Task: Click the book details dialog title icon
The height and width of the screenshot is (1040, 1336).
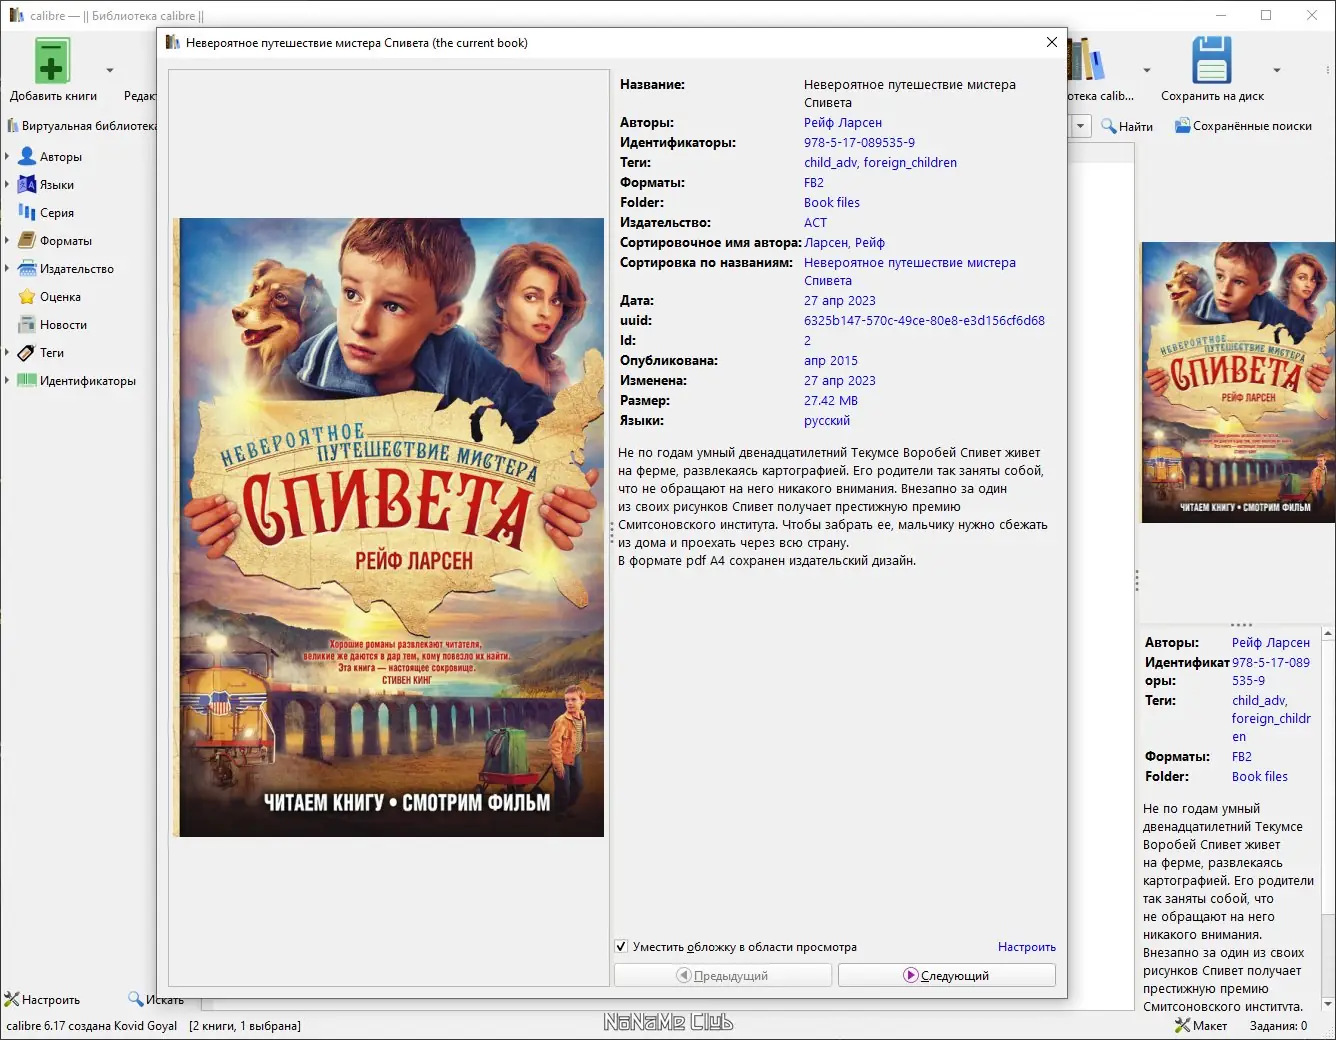Action: 172,42
